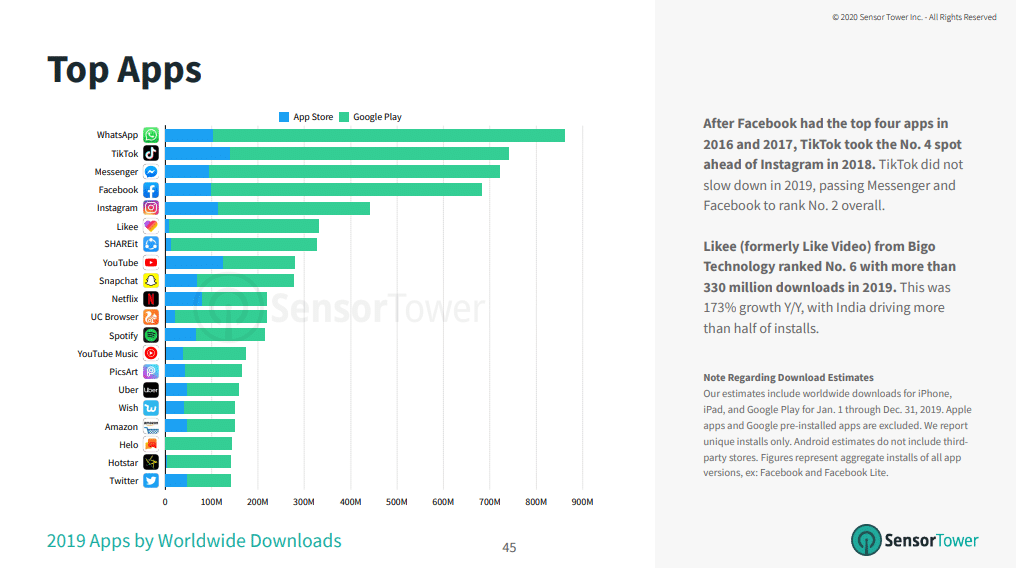Viewport: 1016px width, 568px height.
Task: Click the Top Apps heading
Action: coord(124,70)
